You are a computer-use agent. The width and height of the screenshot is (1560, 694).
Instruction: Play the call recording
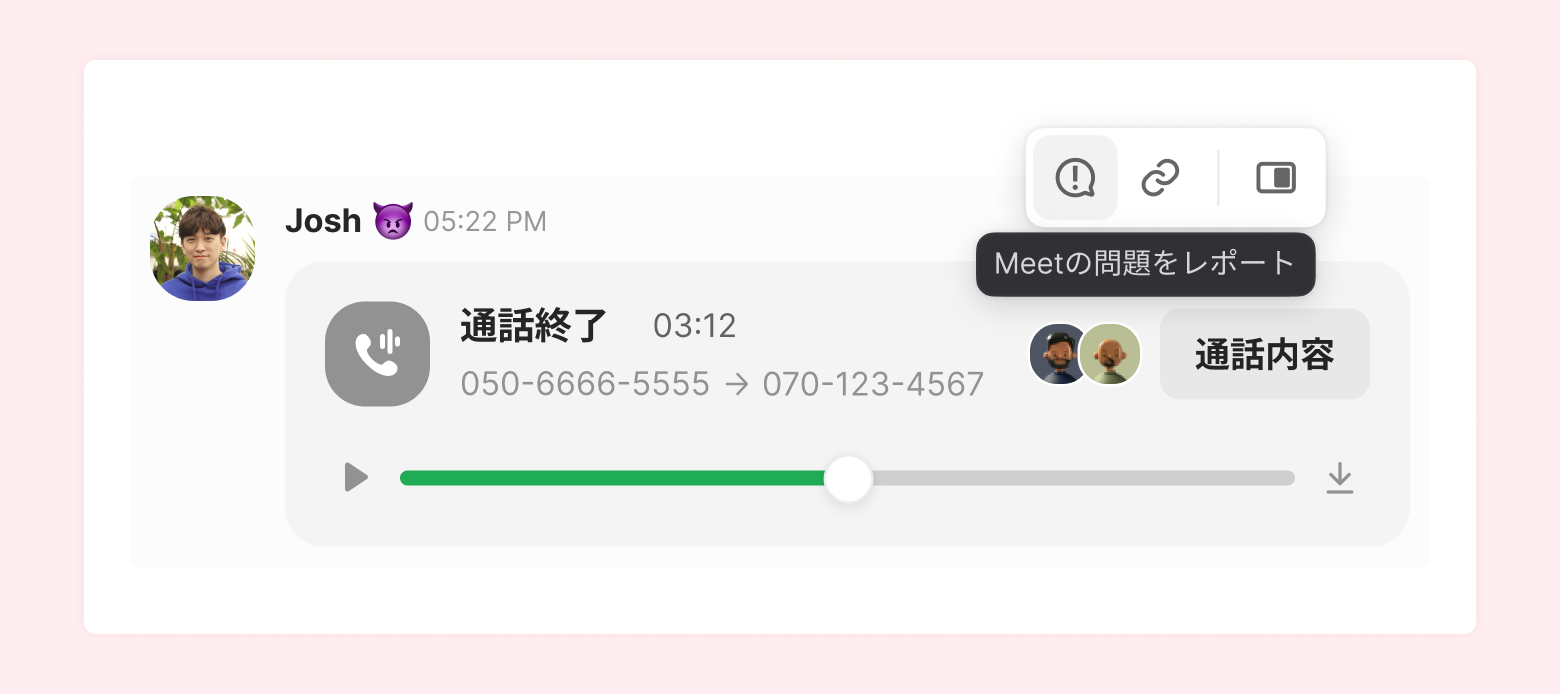pyautogui.click(x=356, y=477)
